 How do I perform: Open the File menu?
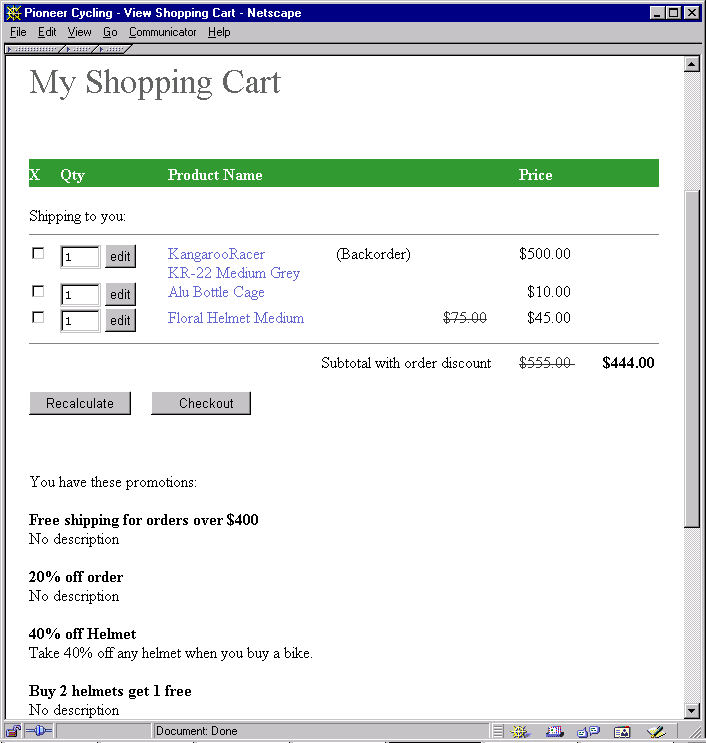tap(18, 32)
